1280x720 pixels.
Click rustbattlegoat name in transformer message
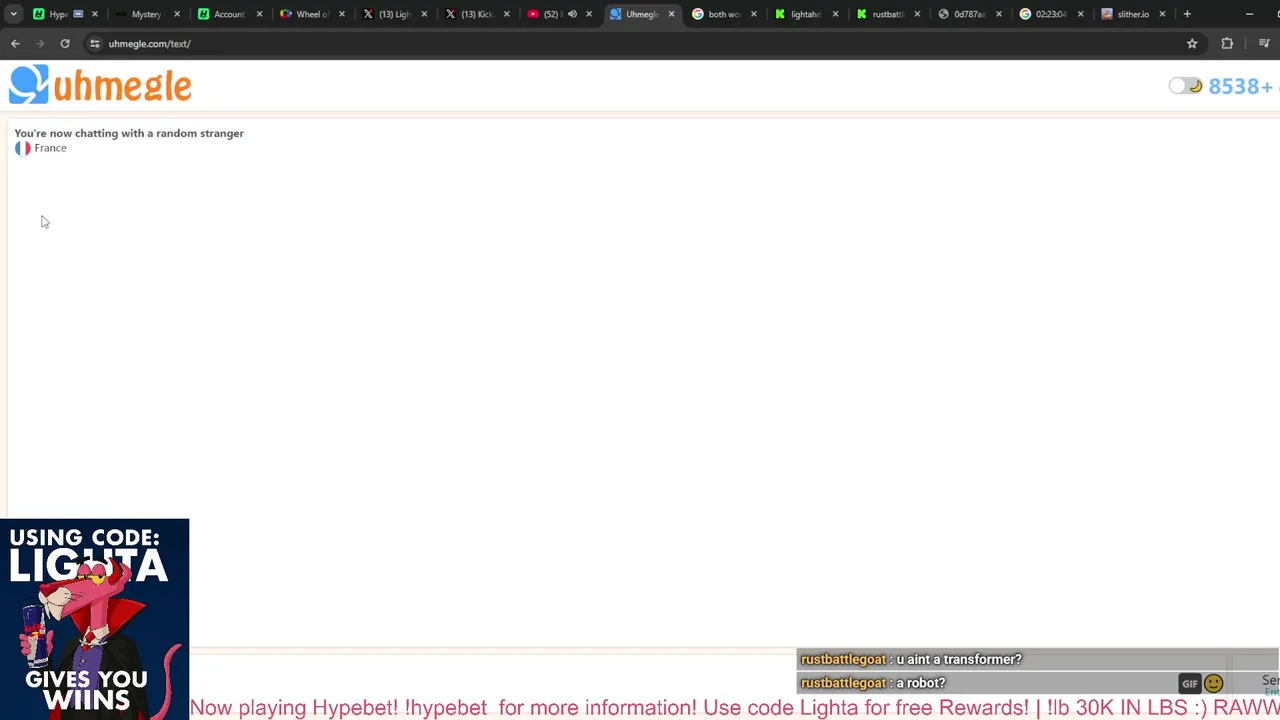[843, 660]
